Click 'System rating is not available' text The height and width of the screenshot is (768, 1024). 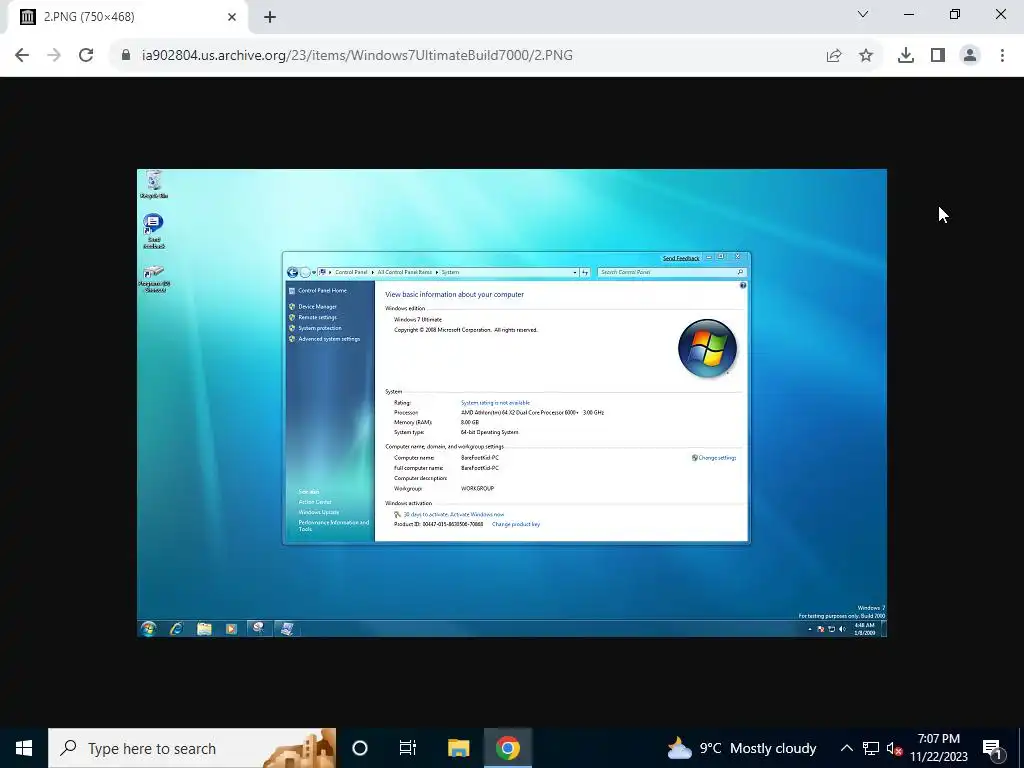coord(495,403)
